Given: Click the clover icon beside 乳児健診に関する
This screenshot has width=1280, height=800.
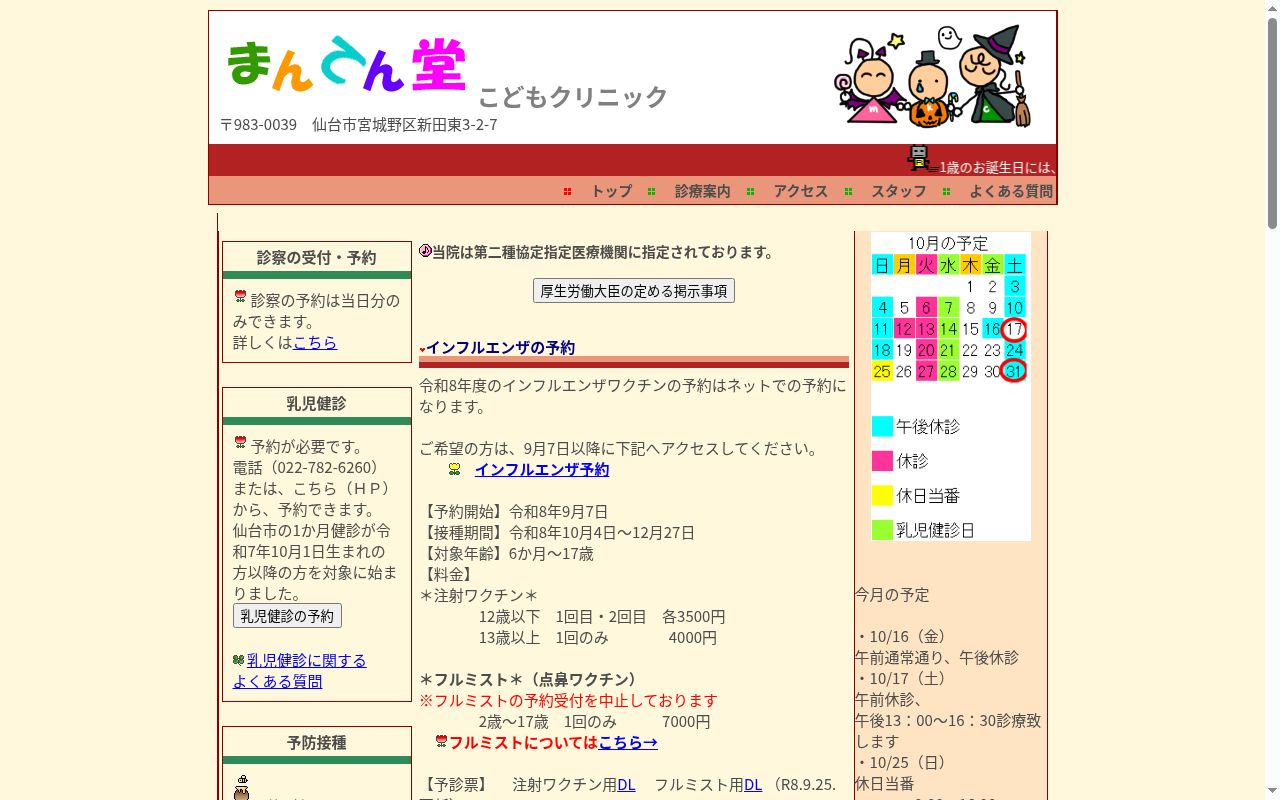Looking at the screenshot, I should click(238, 660).
